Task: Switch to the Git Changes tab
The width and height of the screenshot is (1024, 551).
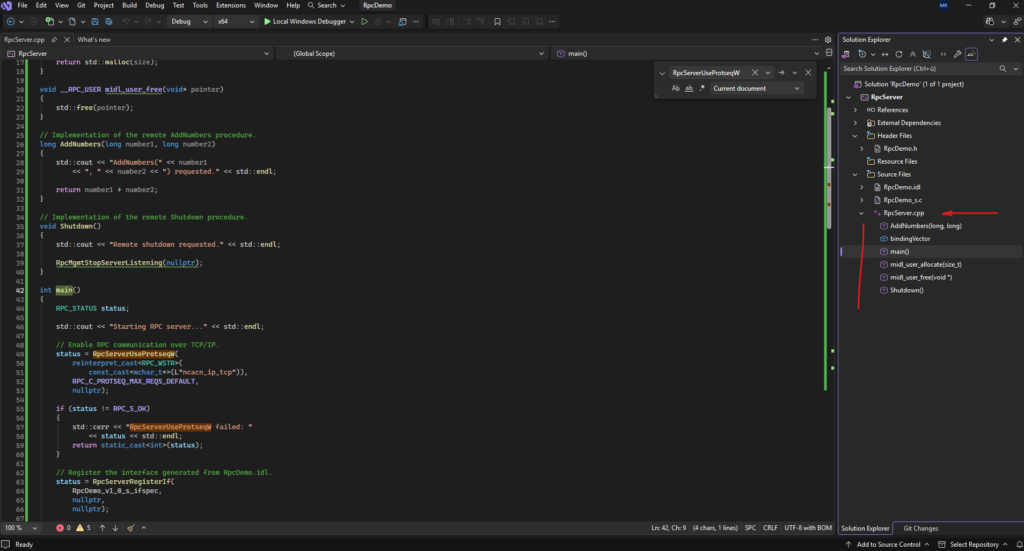Action: click(x=920, y=528)
